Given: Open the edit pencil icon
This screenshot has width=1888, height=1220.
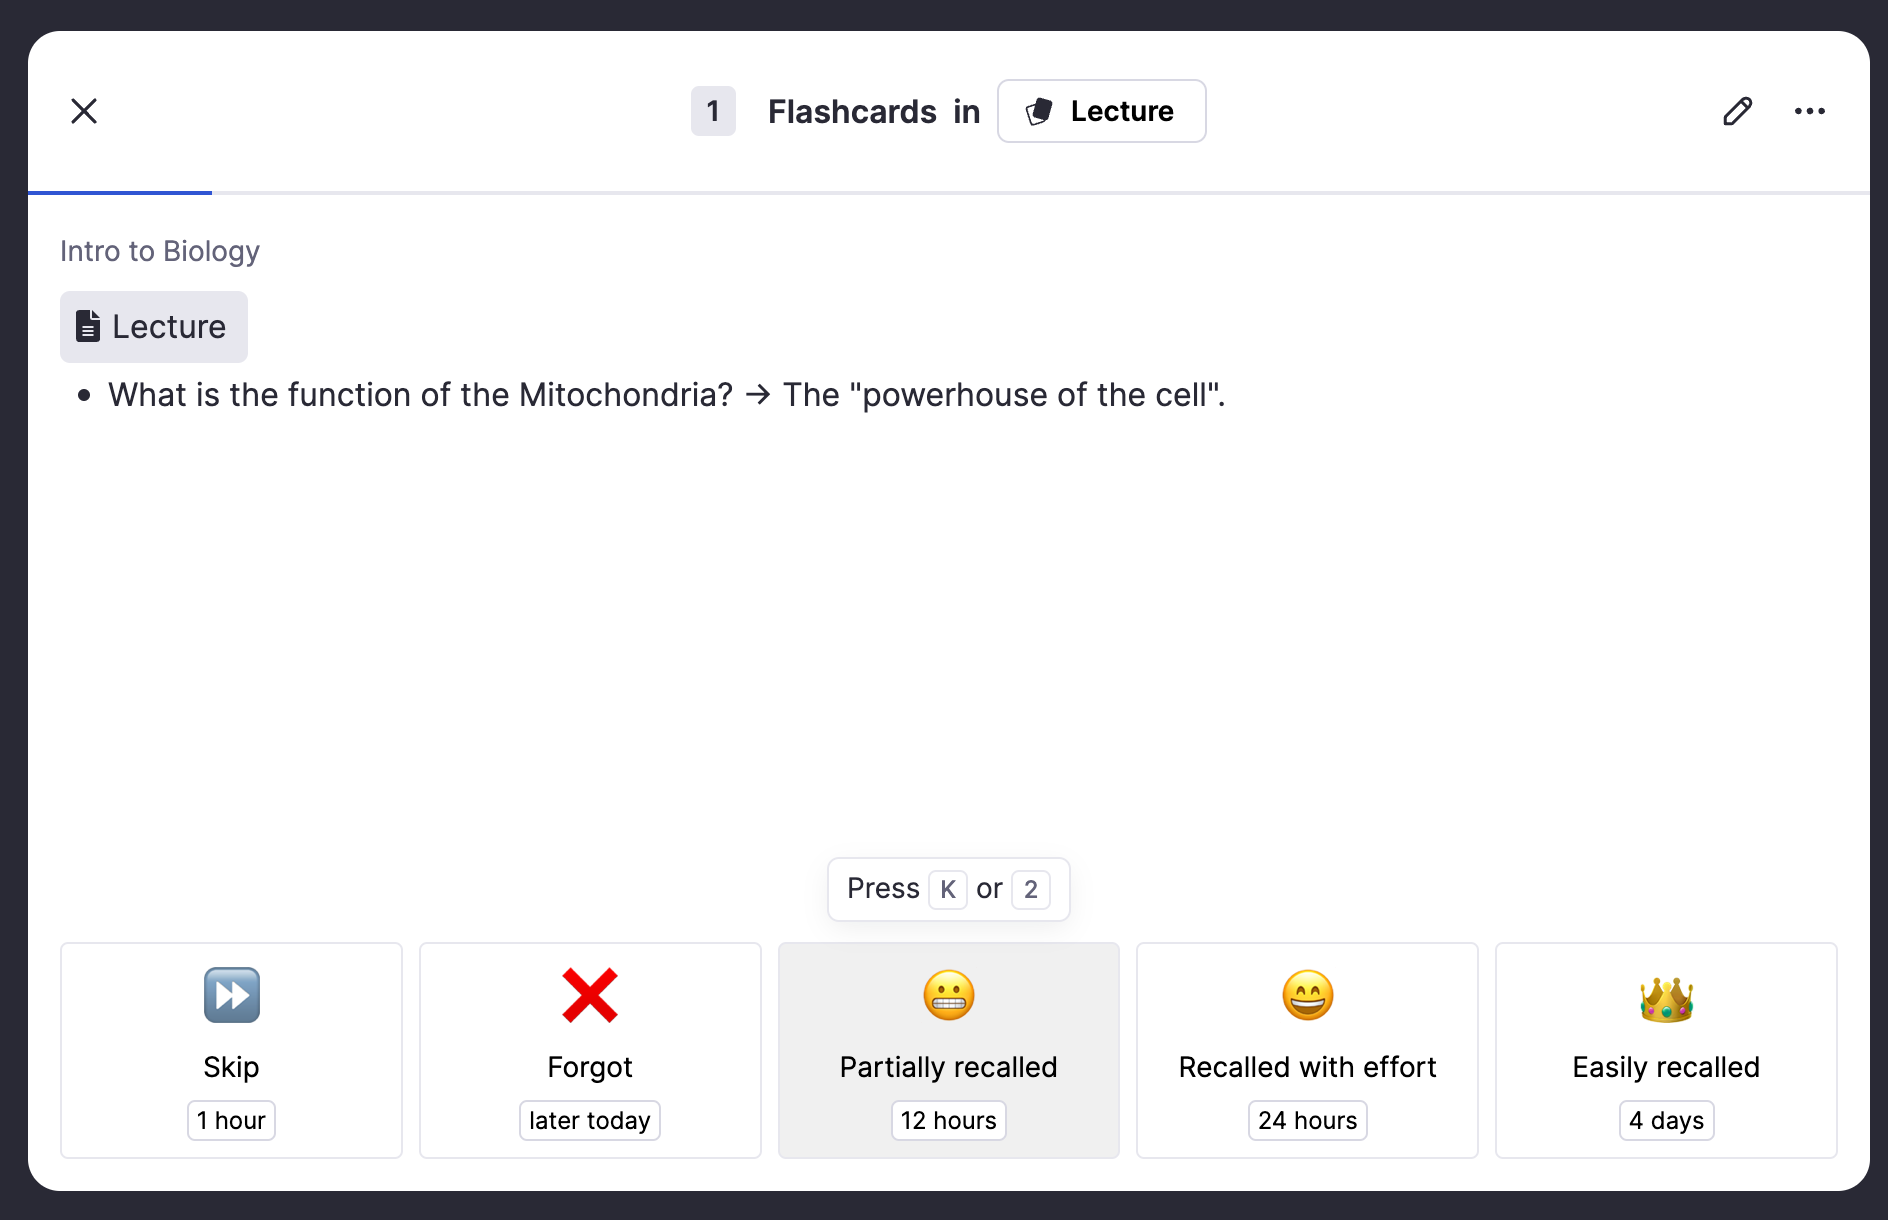Looking at the screenshot, I should 1738,111.
